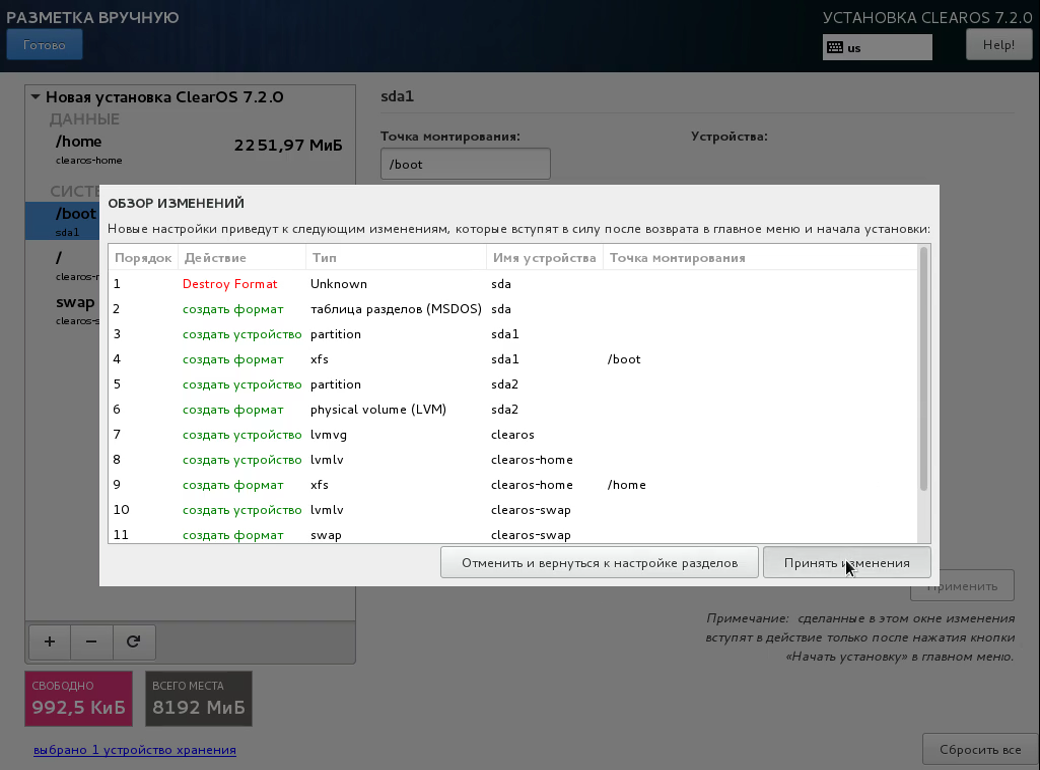
Task: Click the '/boot' mount point cell in table
Action: (x=624, y=359)
